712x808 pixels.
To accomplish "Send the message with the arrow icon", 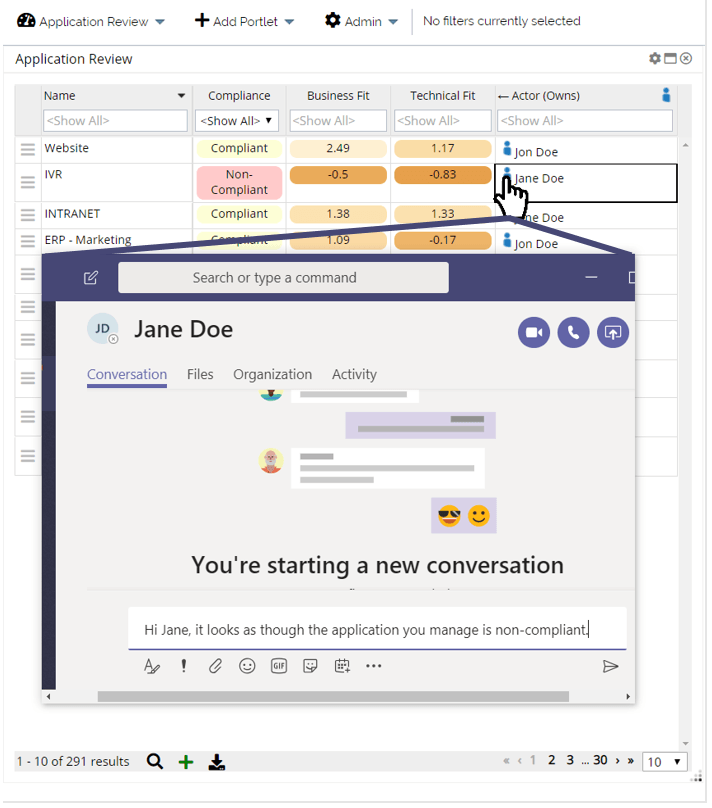I will (610, 666).
